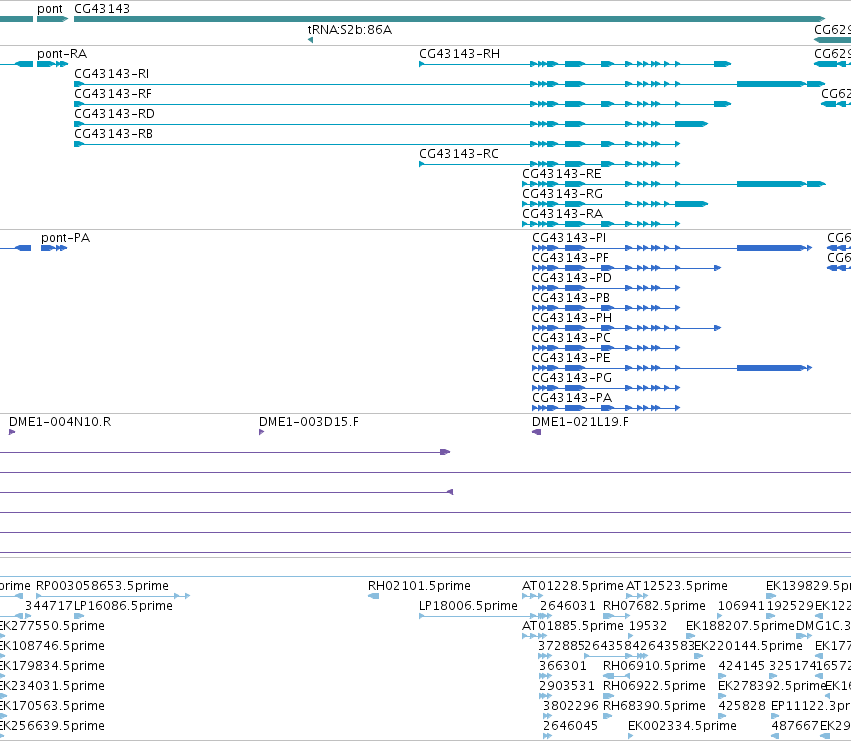Click the feature number 2646045

[570, 727]
